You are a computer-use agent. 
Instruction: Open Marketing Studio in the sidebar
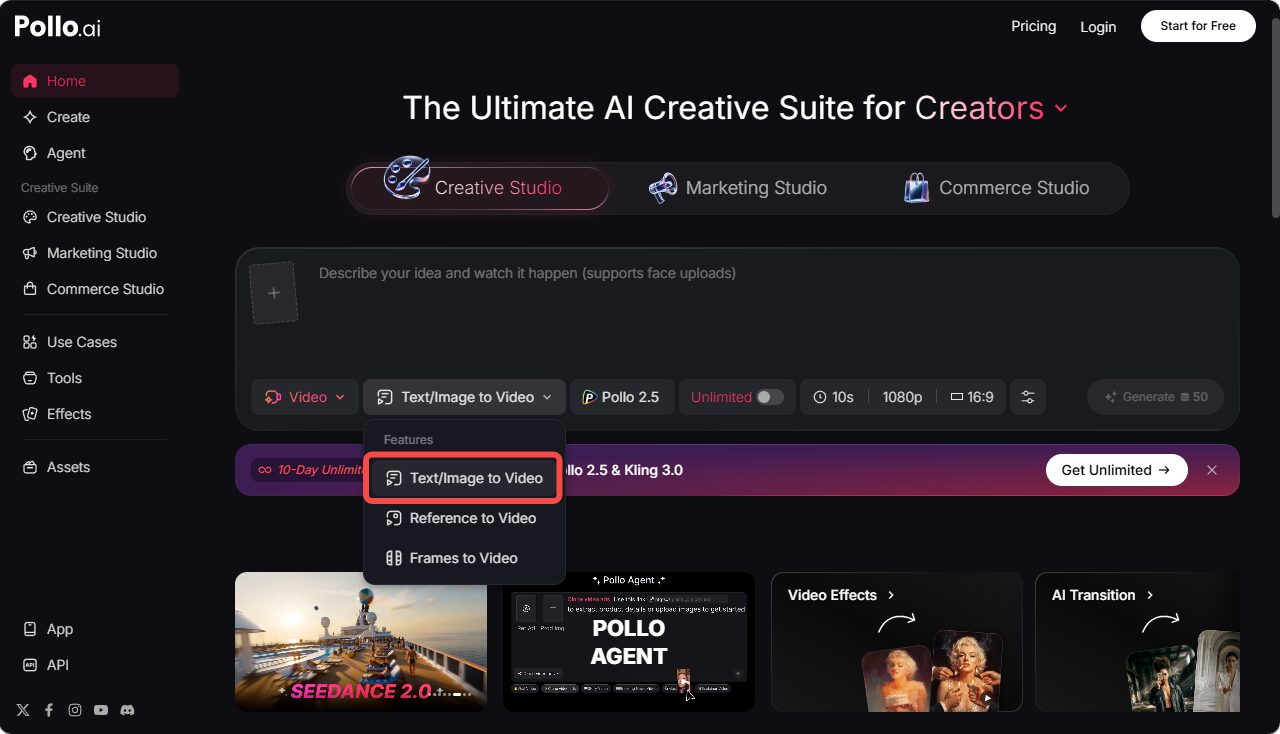(x=95, y=253)
